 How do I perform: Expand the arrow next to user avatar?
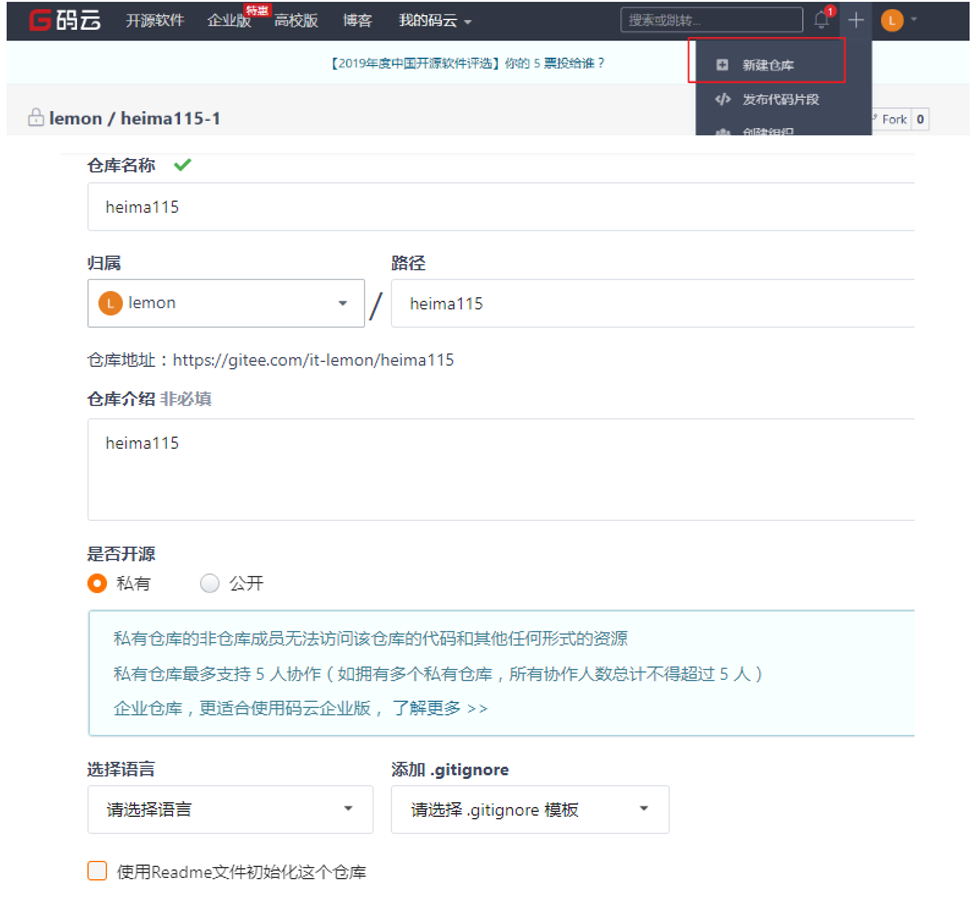tap(913, 20)
